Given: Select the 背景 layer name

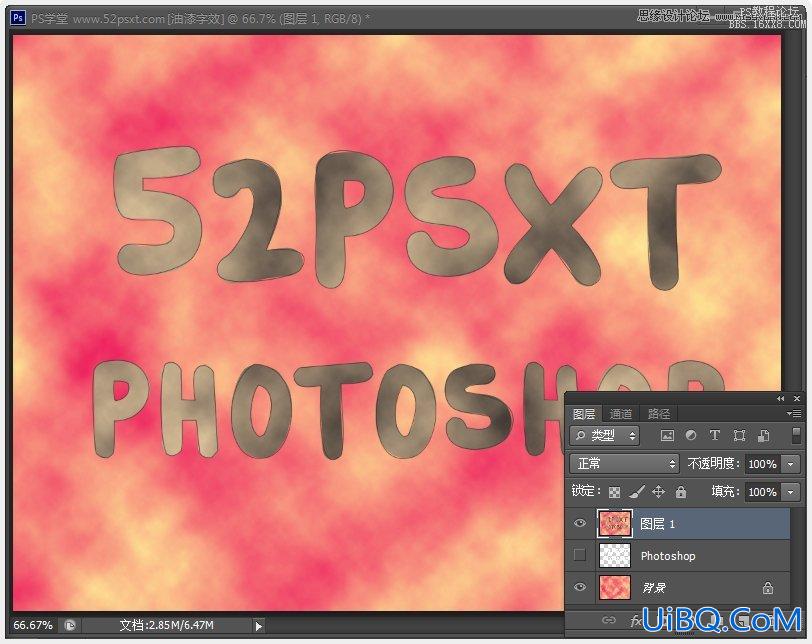Looking at the screenshot, I should click(654, 588).
